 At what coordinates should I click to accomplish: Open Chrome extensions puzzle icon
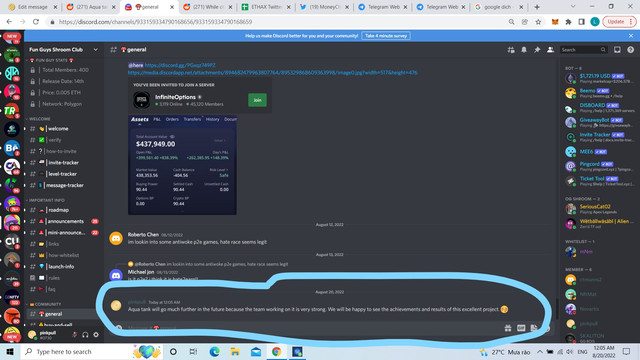pyautogui.click(x=568, y=22)
